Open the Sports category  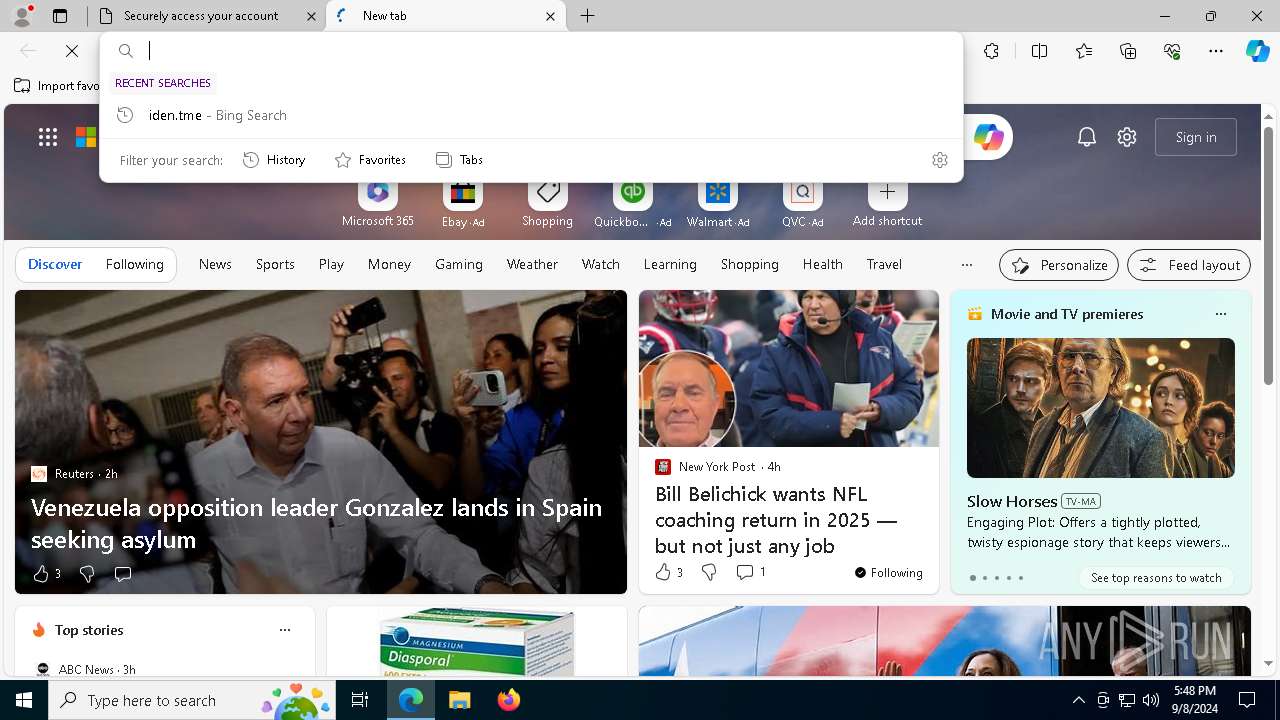coord(275,265)
